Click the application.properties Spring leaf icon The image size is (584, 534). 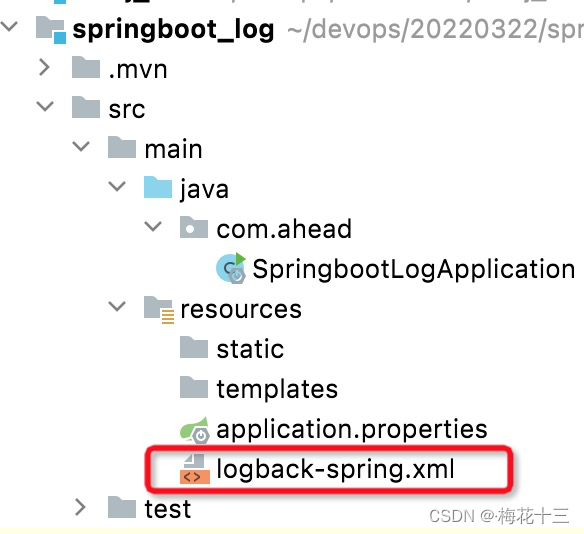click(x=194, y=430)
